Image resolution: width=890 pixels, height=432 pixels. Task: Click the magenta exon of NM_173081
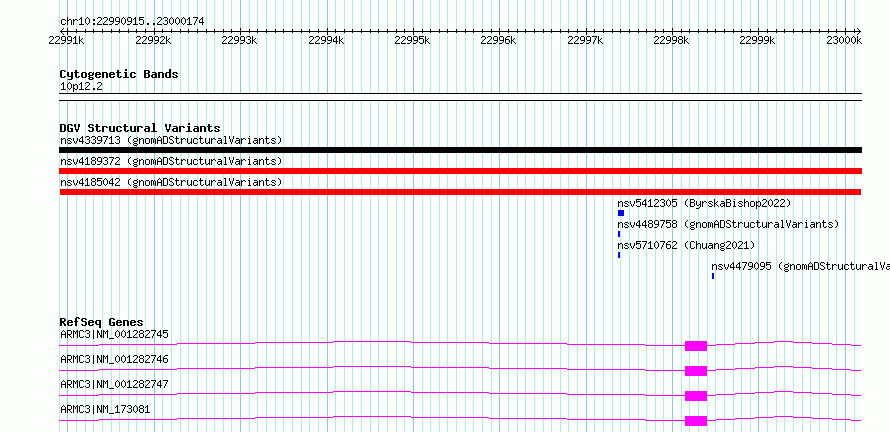[696, 421]
